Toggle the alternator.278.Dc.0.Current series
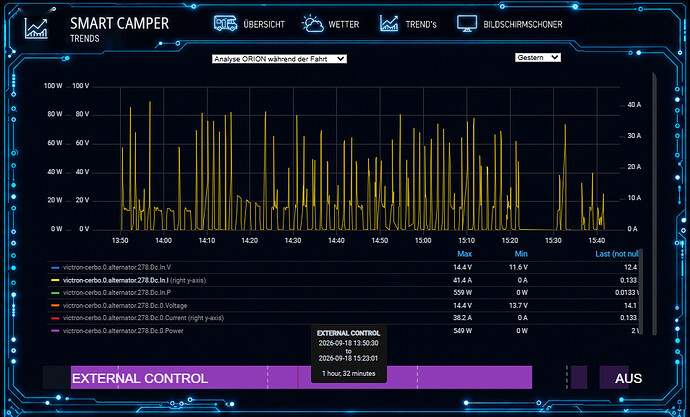The width and height of the screenshot is (690, 417). 143,318
